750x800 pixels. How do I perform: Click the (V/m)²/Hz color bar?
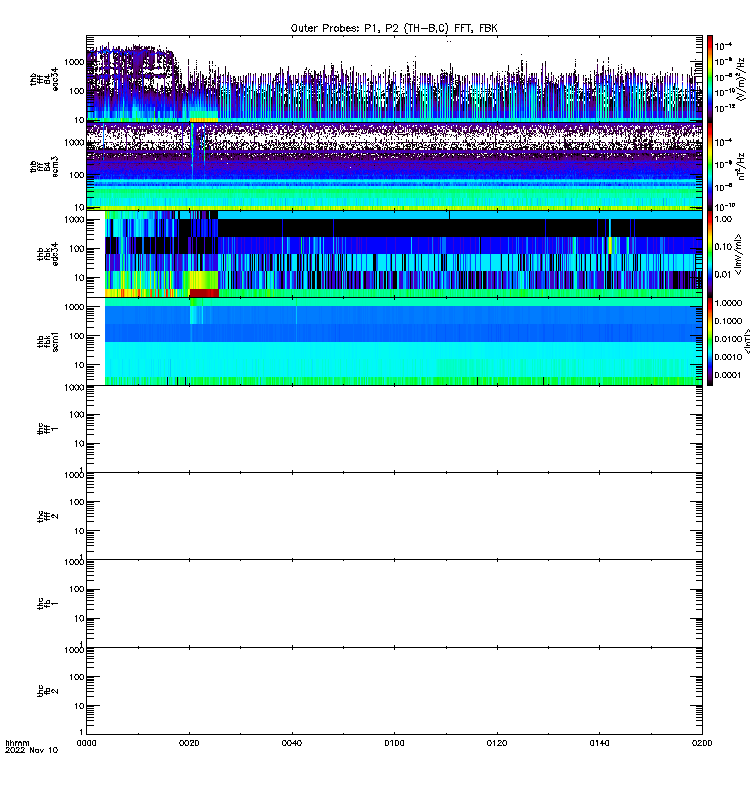(710, 79)
